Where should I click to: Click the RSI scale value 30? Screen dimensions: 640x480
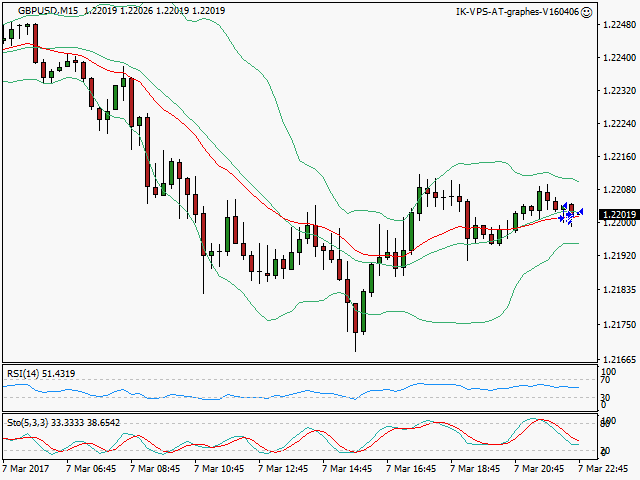tap(605, 398)
